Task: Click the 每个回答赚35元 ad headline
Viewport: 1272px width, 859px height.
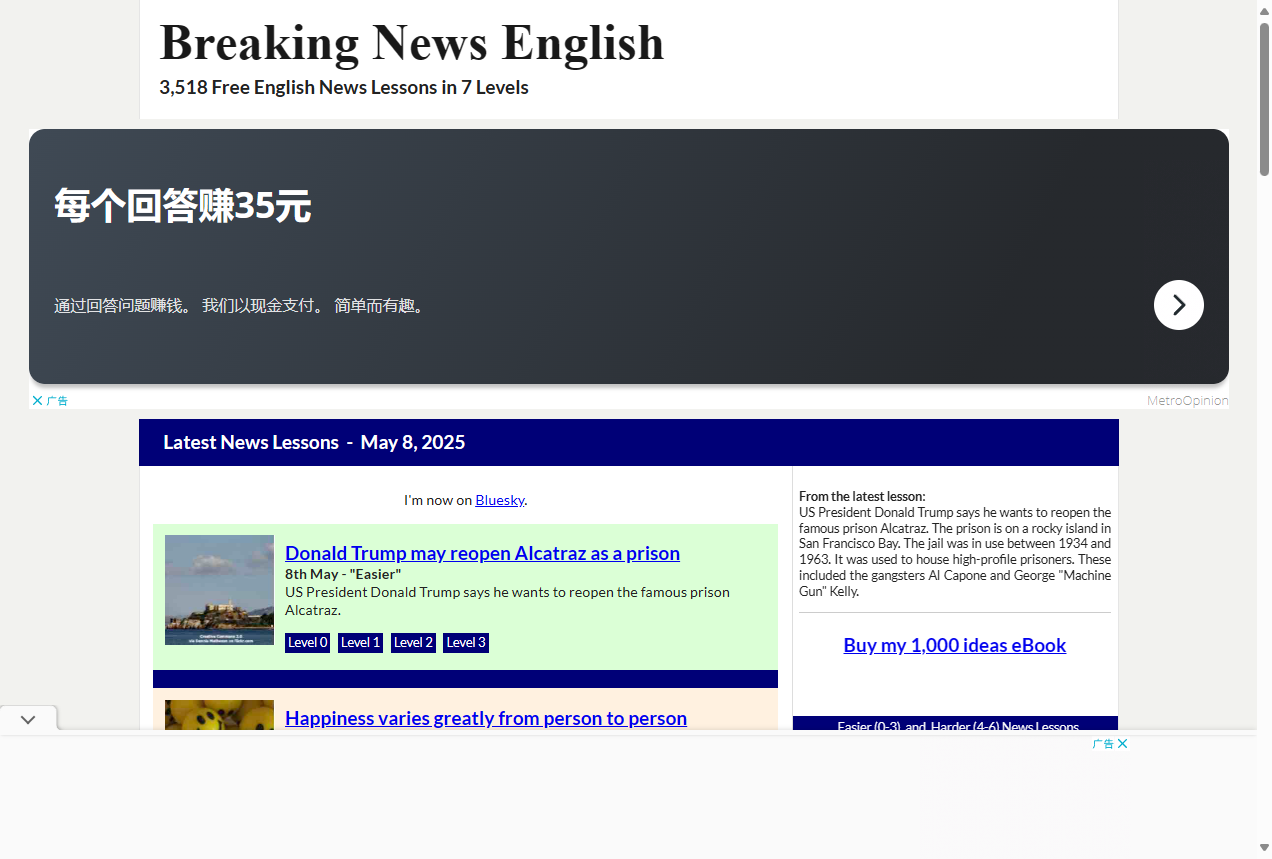Action: click(182, 205)
